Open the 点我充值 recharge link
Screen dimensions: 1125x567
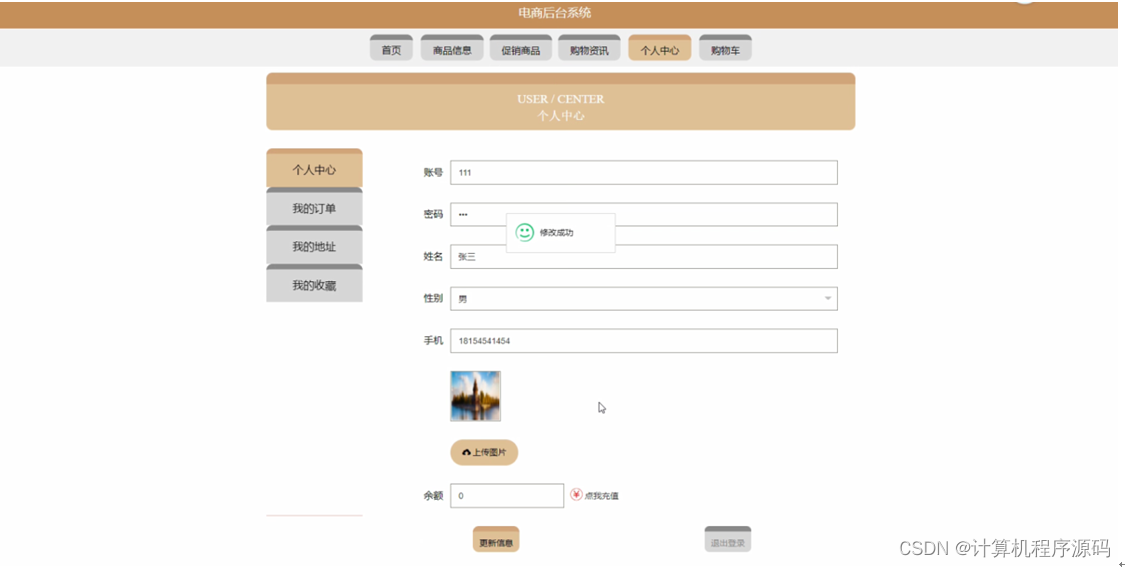(601, 496)
